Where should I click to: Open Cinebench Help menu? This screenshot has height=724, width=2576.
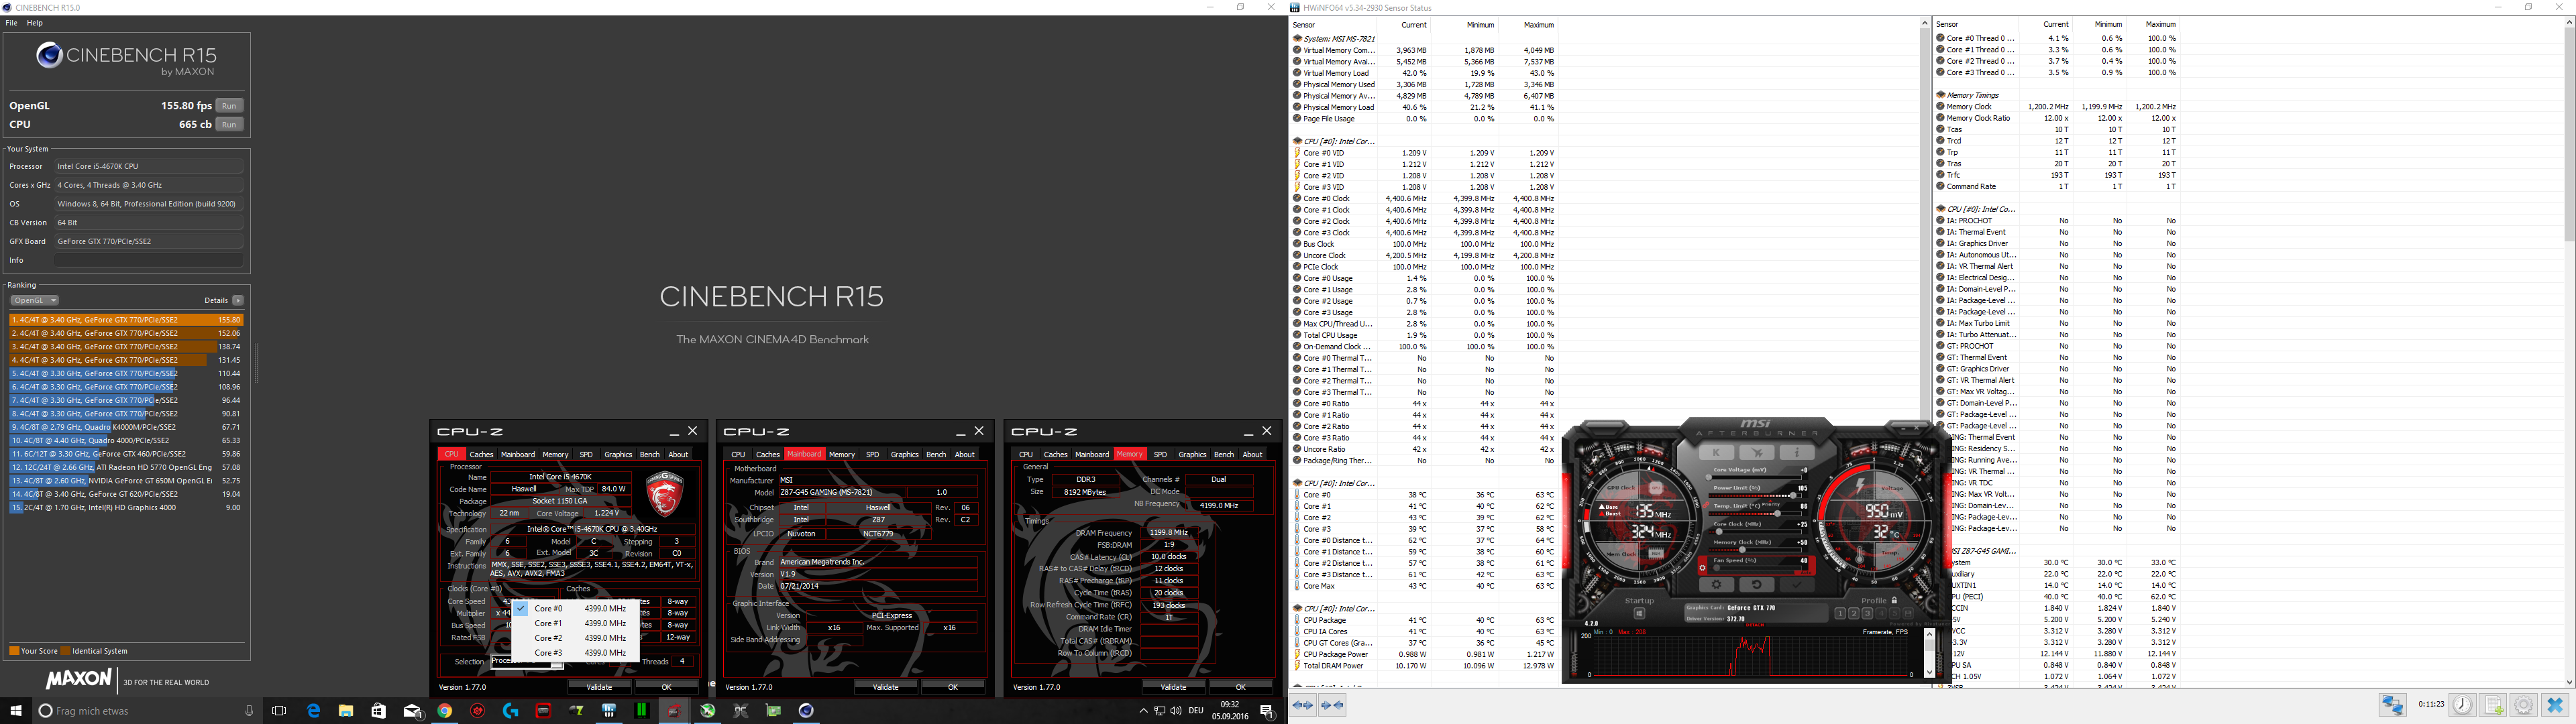point(35,22)
